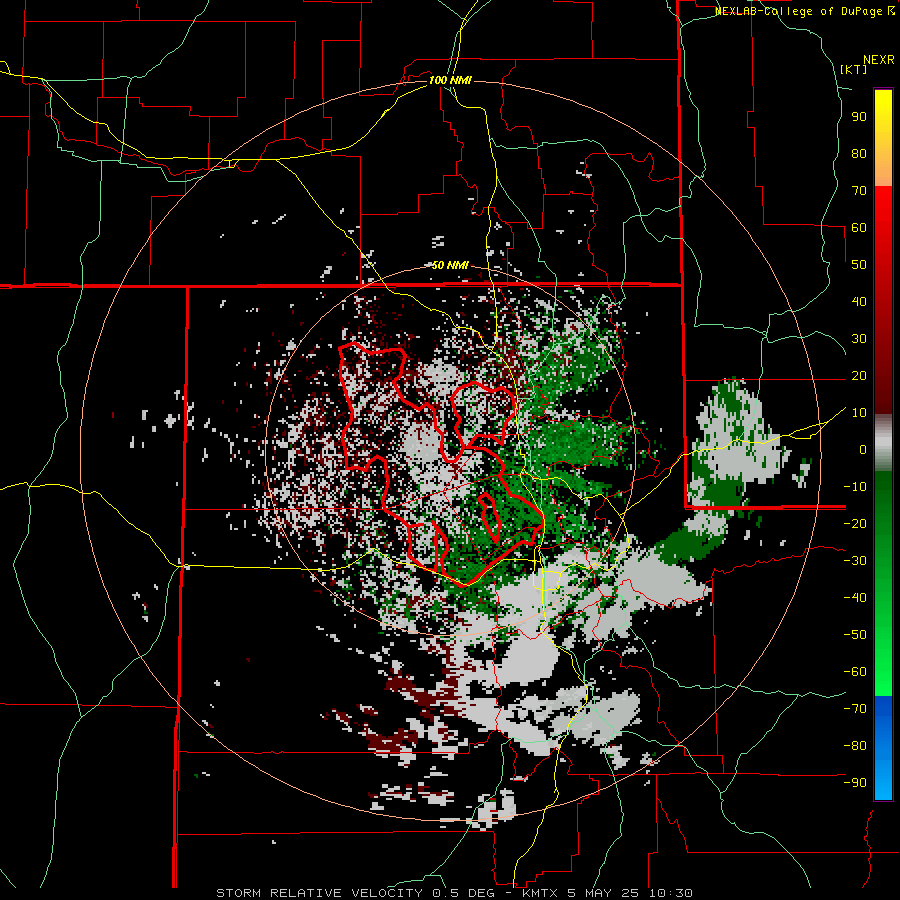Screen dimensions: 900x900
Task: Click the scale value 30
Action: pyautogui.click(x=859, y=339)
